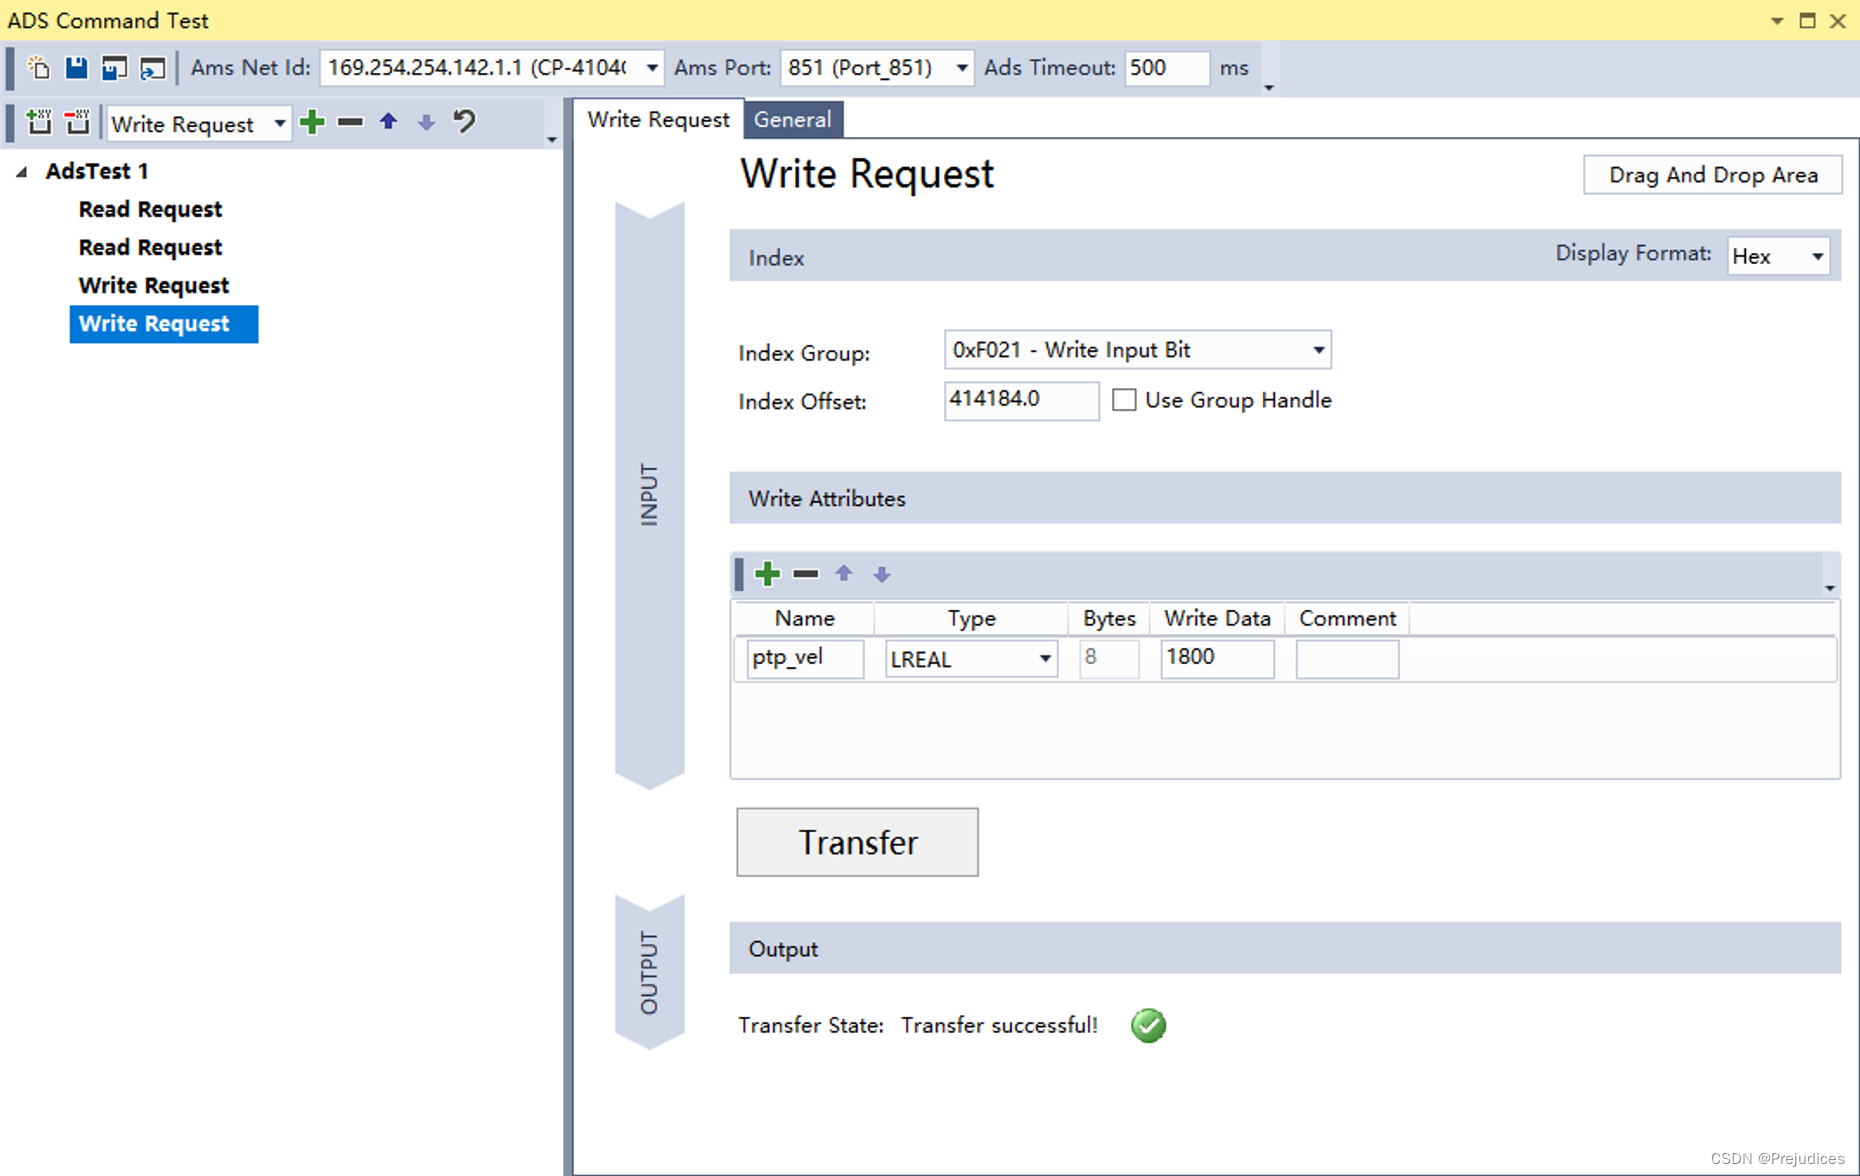This screenshot has height=1176, width=1860.
Task: Collapse the INPUT section banner
Action: 650,495
